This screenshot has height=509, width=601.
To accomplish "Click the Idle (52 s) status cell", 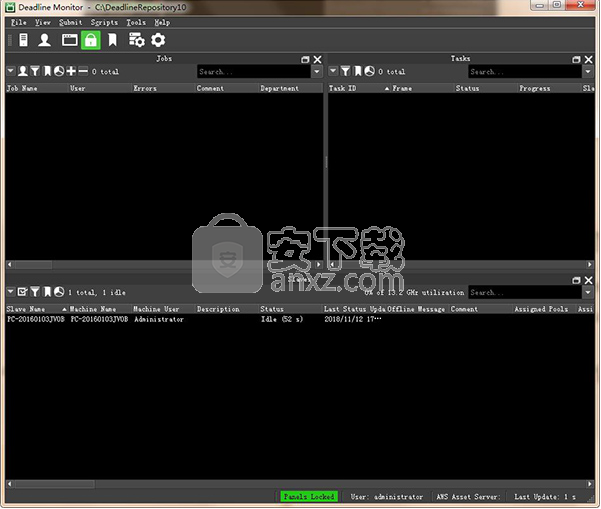I will click(x=282, y=319).
